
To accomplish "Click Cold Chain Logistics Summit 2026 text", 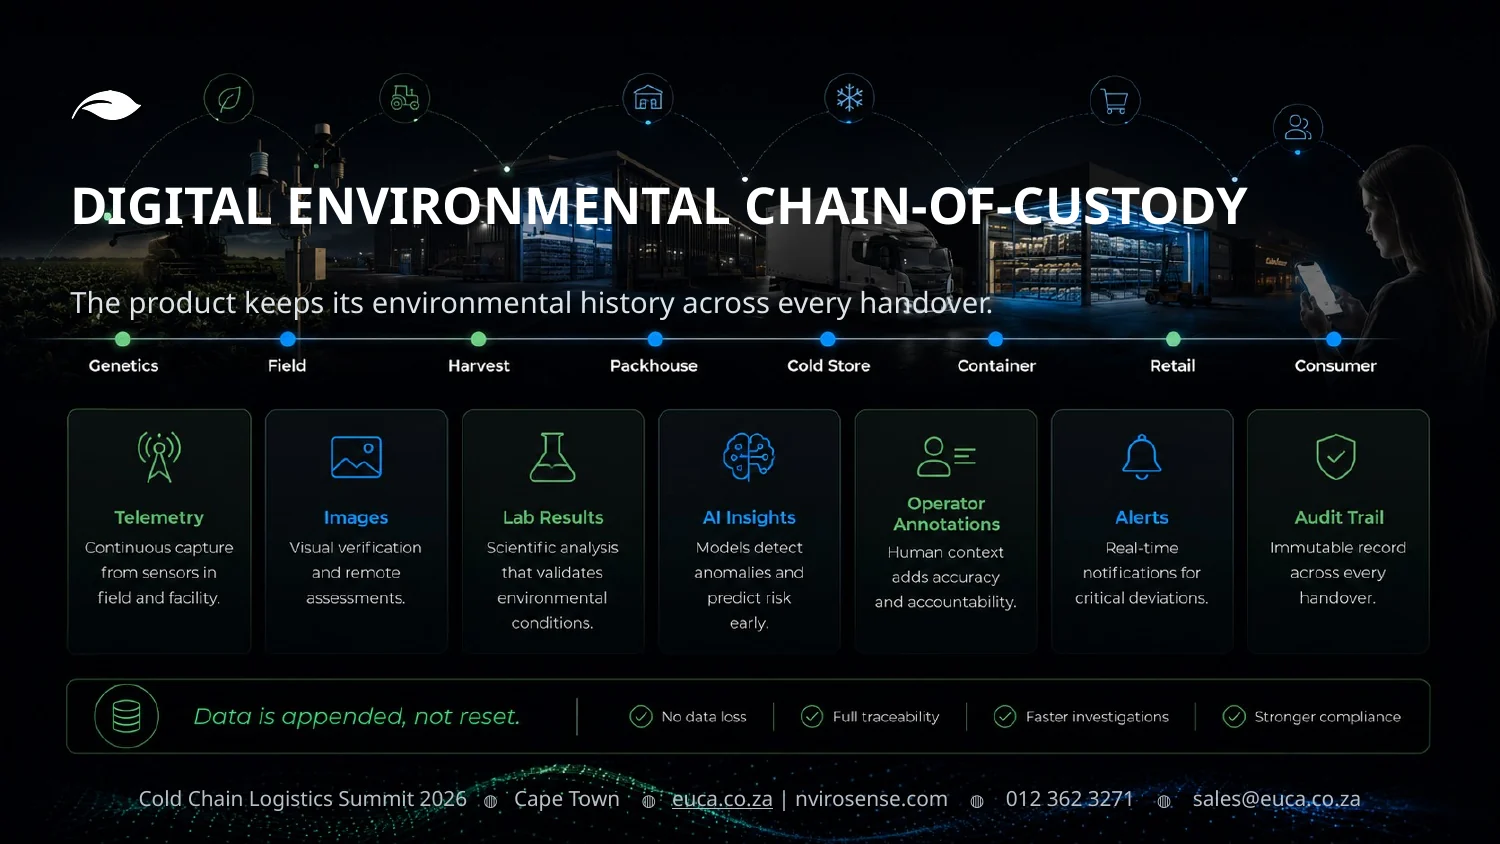I will pyautogui.click(x=303, y=799).
